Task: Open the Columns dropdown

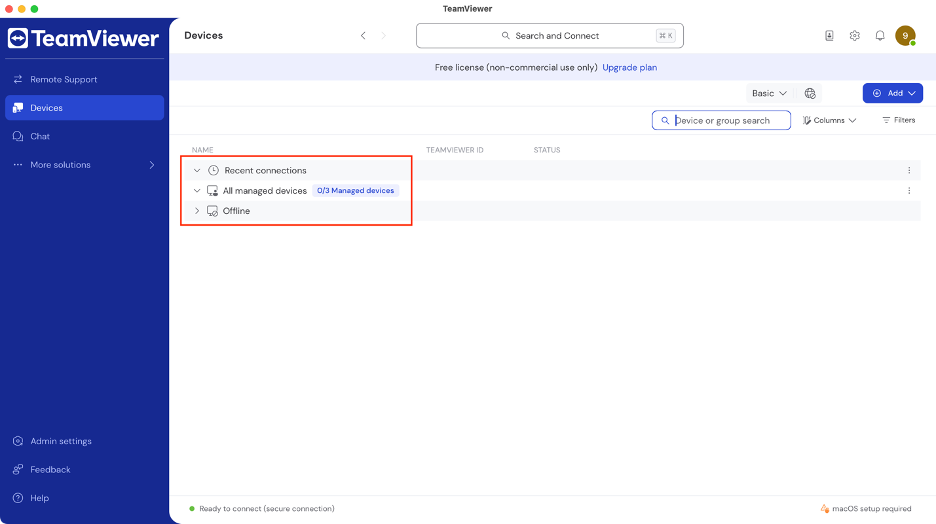Action: [829, 121]
